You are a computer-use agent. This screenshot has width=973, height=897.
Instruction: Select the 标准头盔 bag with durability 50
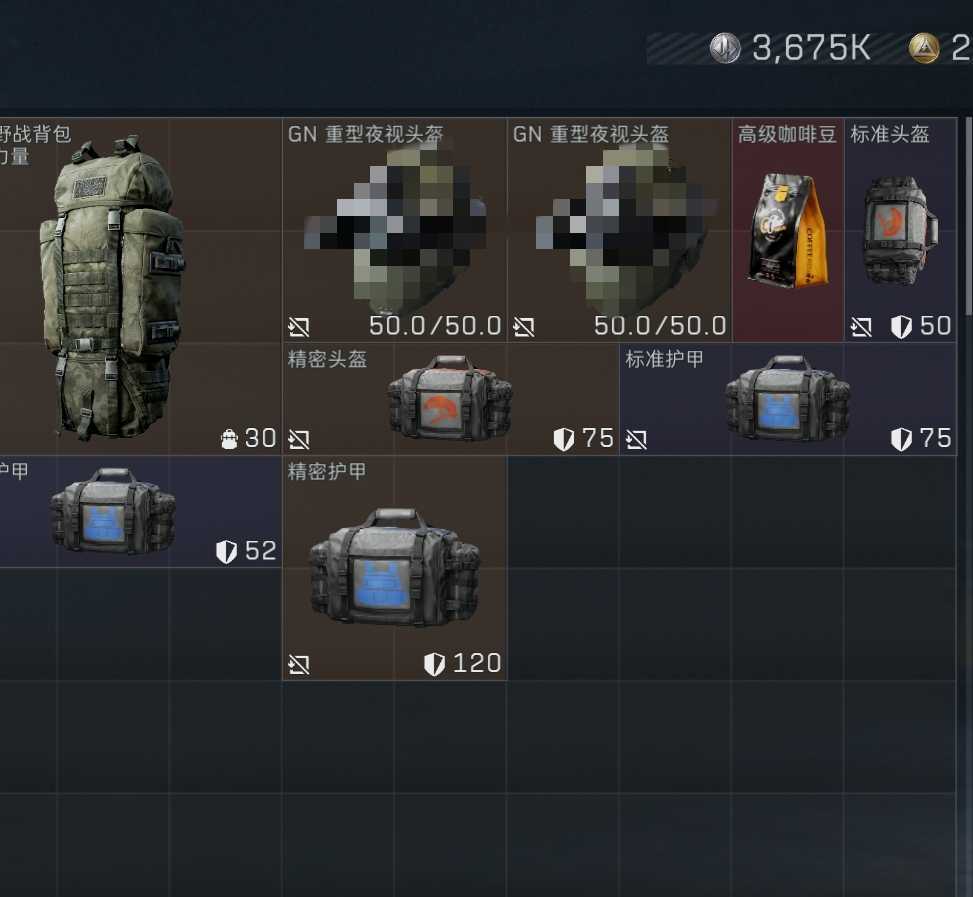(900, 230)
